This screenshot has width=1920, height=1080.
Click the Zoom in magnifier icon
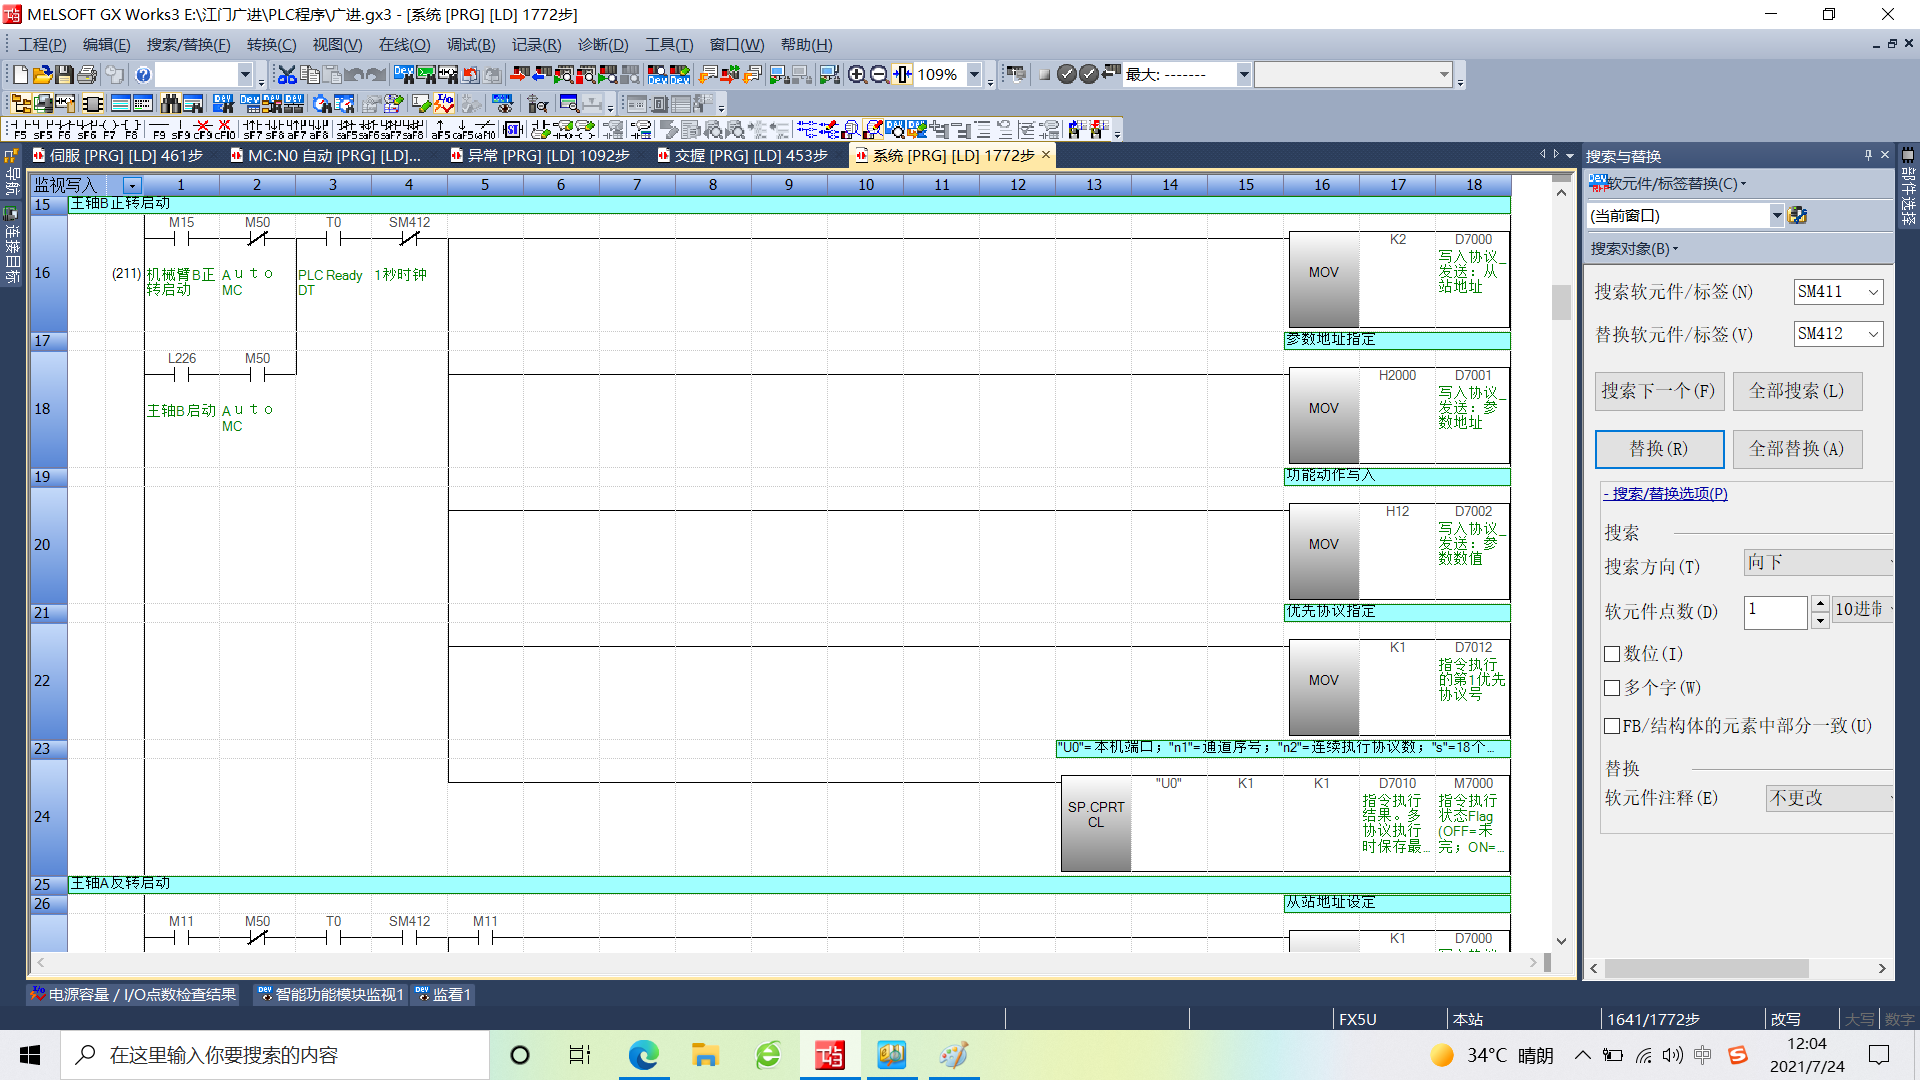[x=857, y=74]
